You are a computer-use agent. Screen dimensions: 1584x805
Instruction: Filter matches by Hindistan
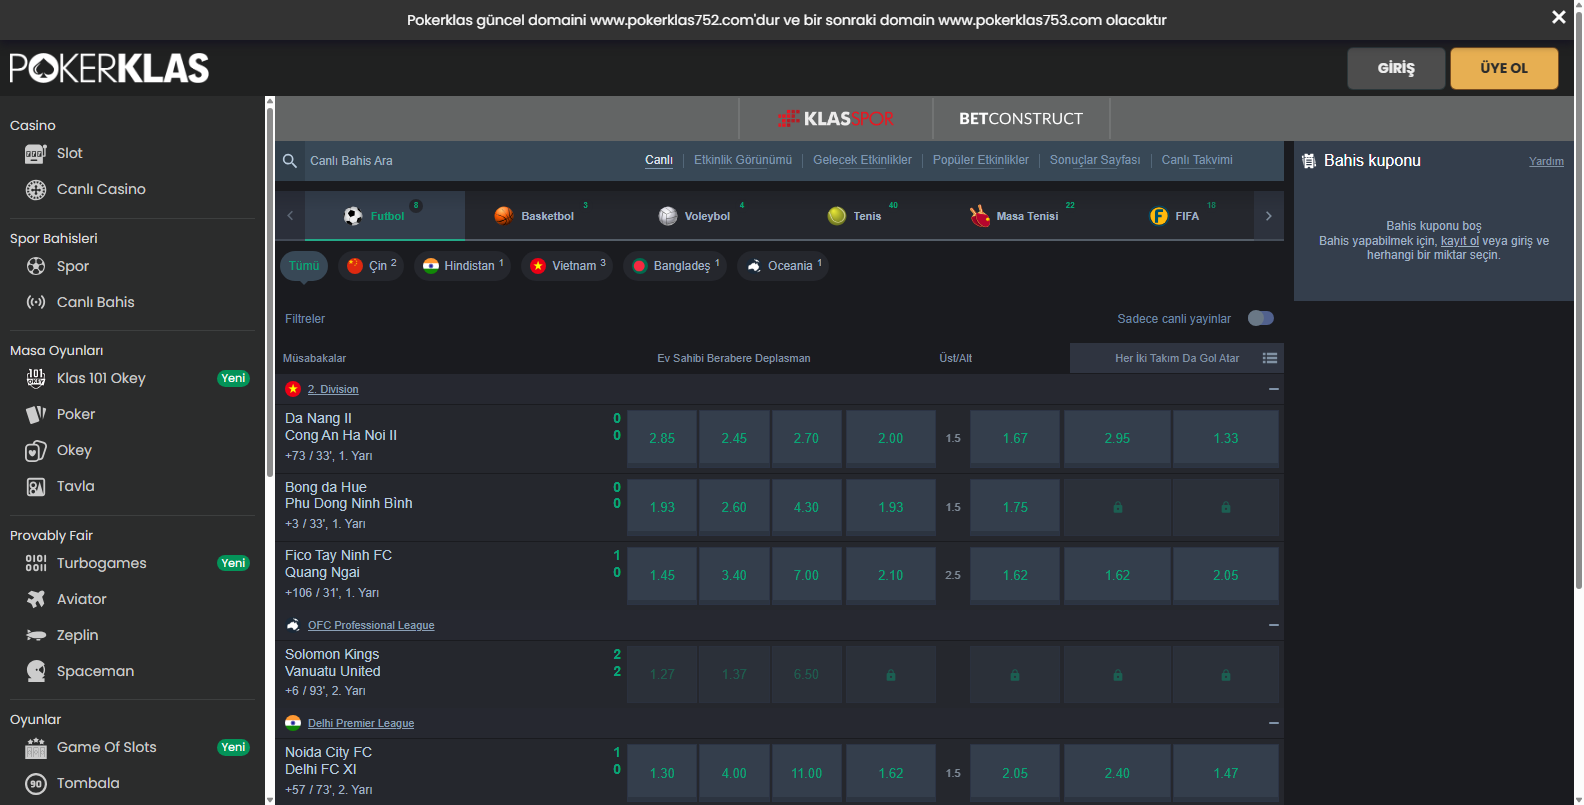pyautogui.click(x=462, y=266)
